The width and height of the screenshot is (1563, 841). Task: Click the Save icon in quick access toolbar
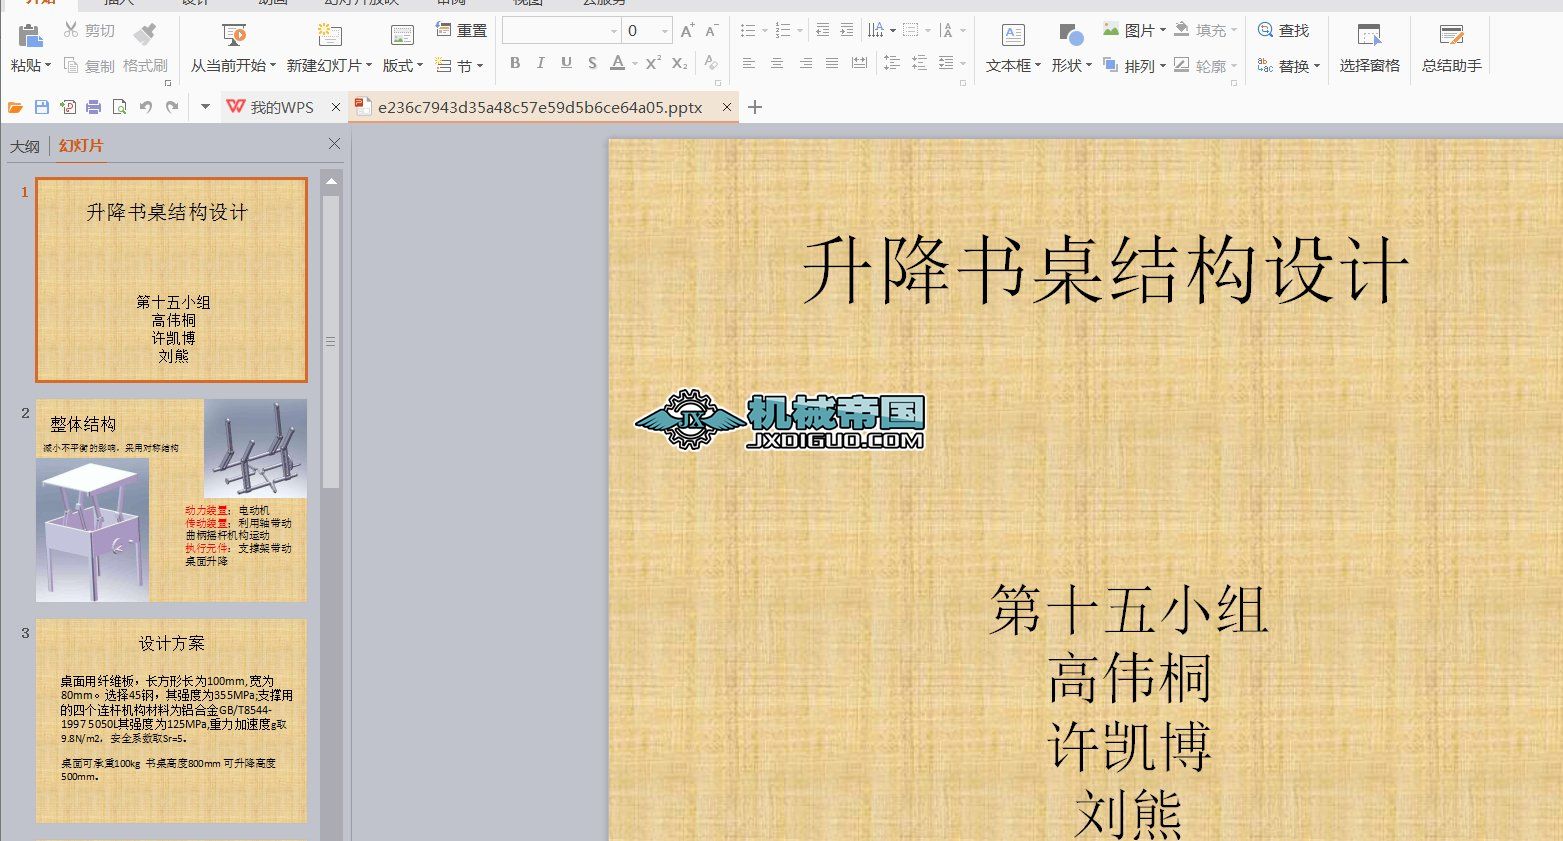[x=41, y=107]
